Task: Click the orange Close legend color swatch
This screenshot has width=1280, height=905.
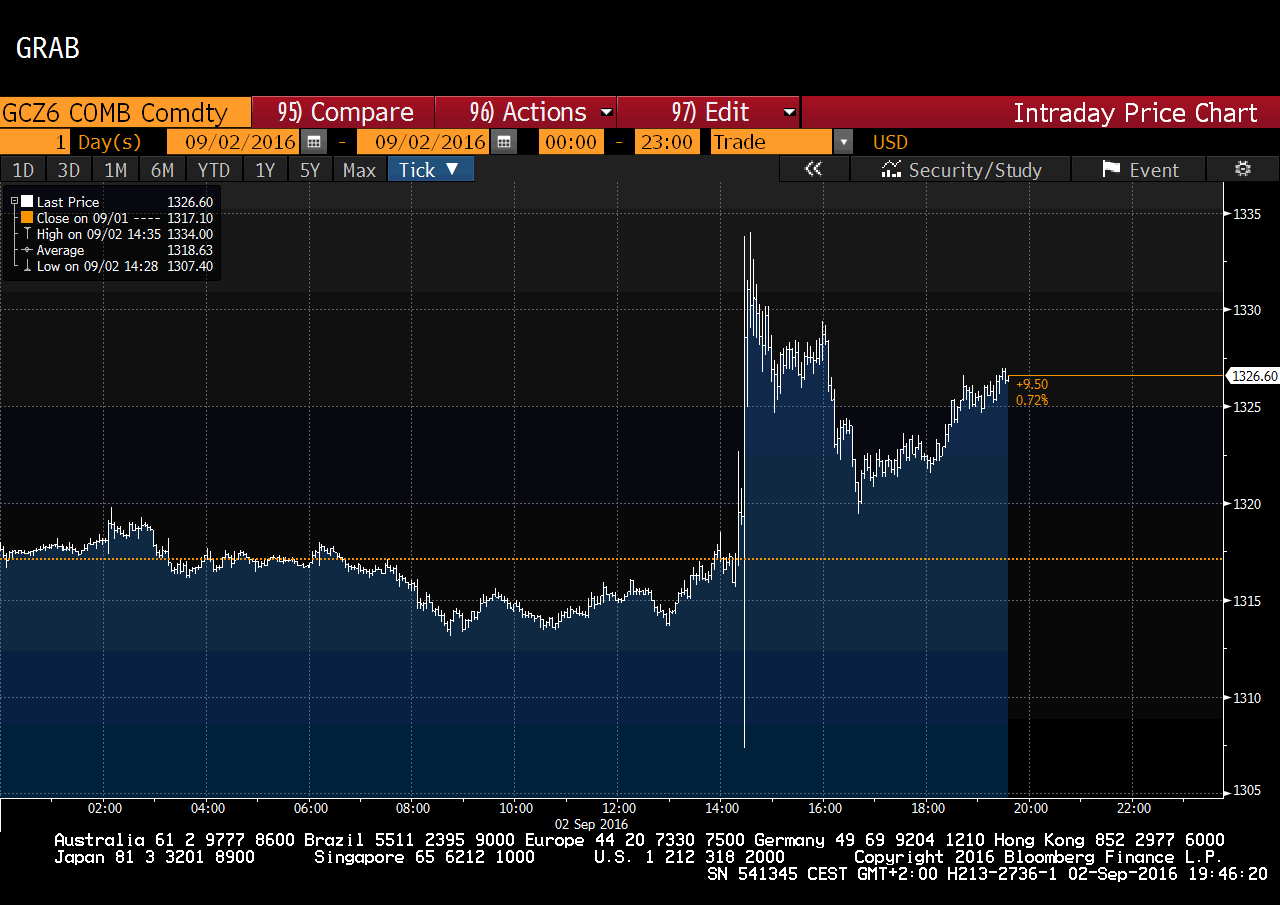Action: click(x=27, y=218)
